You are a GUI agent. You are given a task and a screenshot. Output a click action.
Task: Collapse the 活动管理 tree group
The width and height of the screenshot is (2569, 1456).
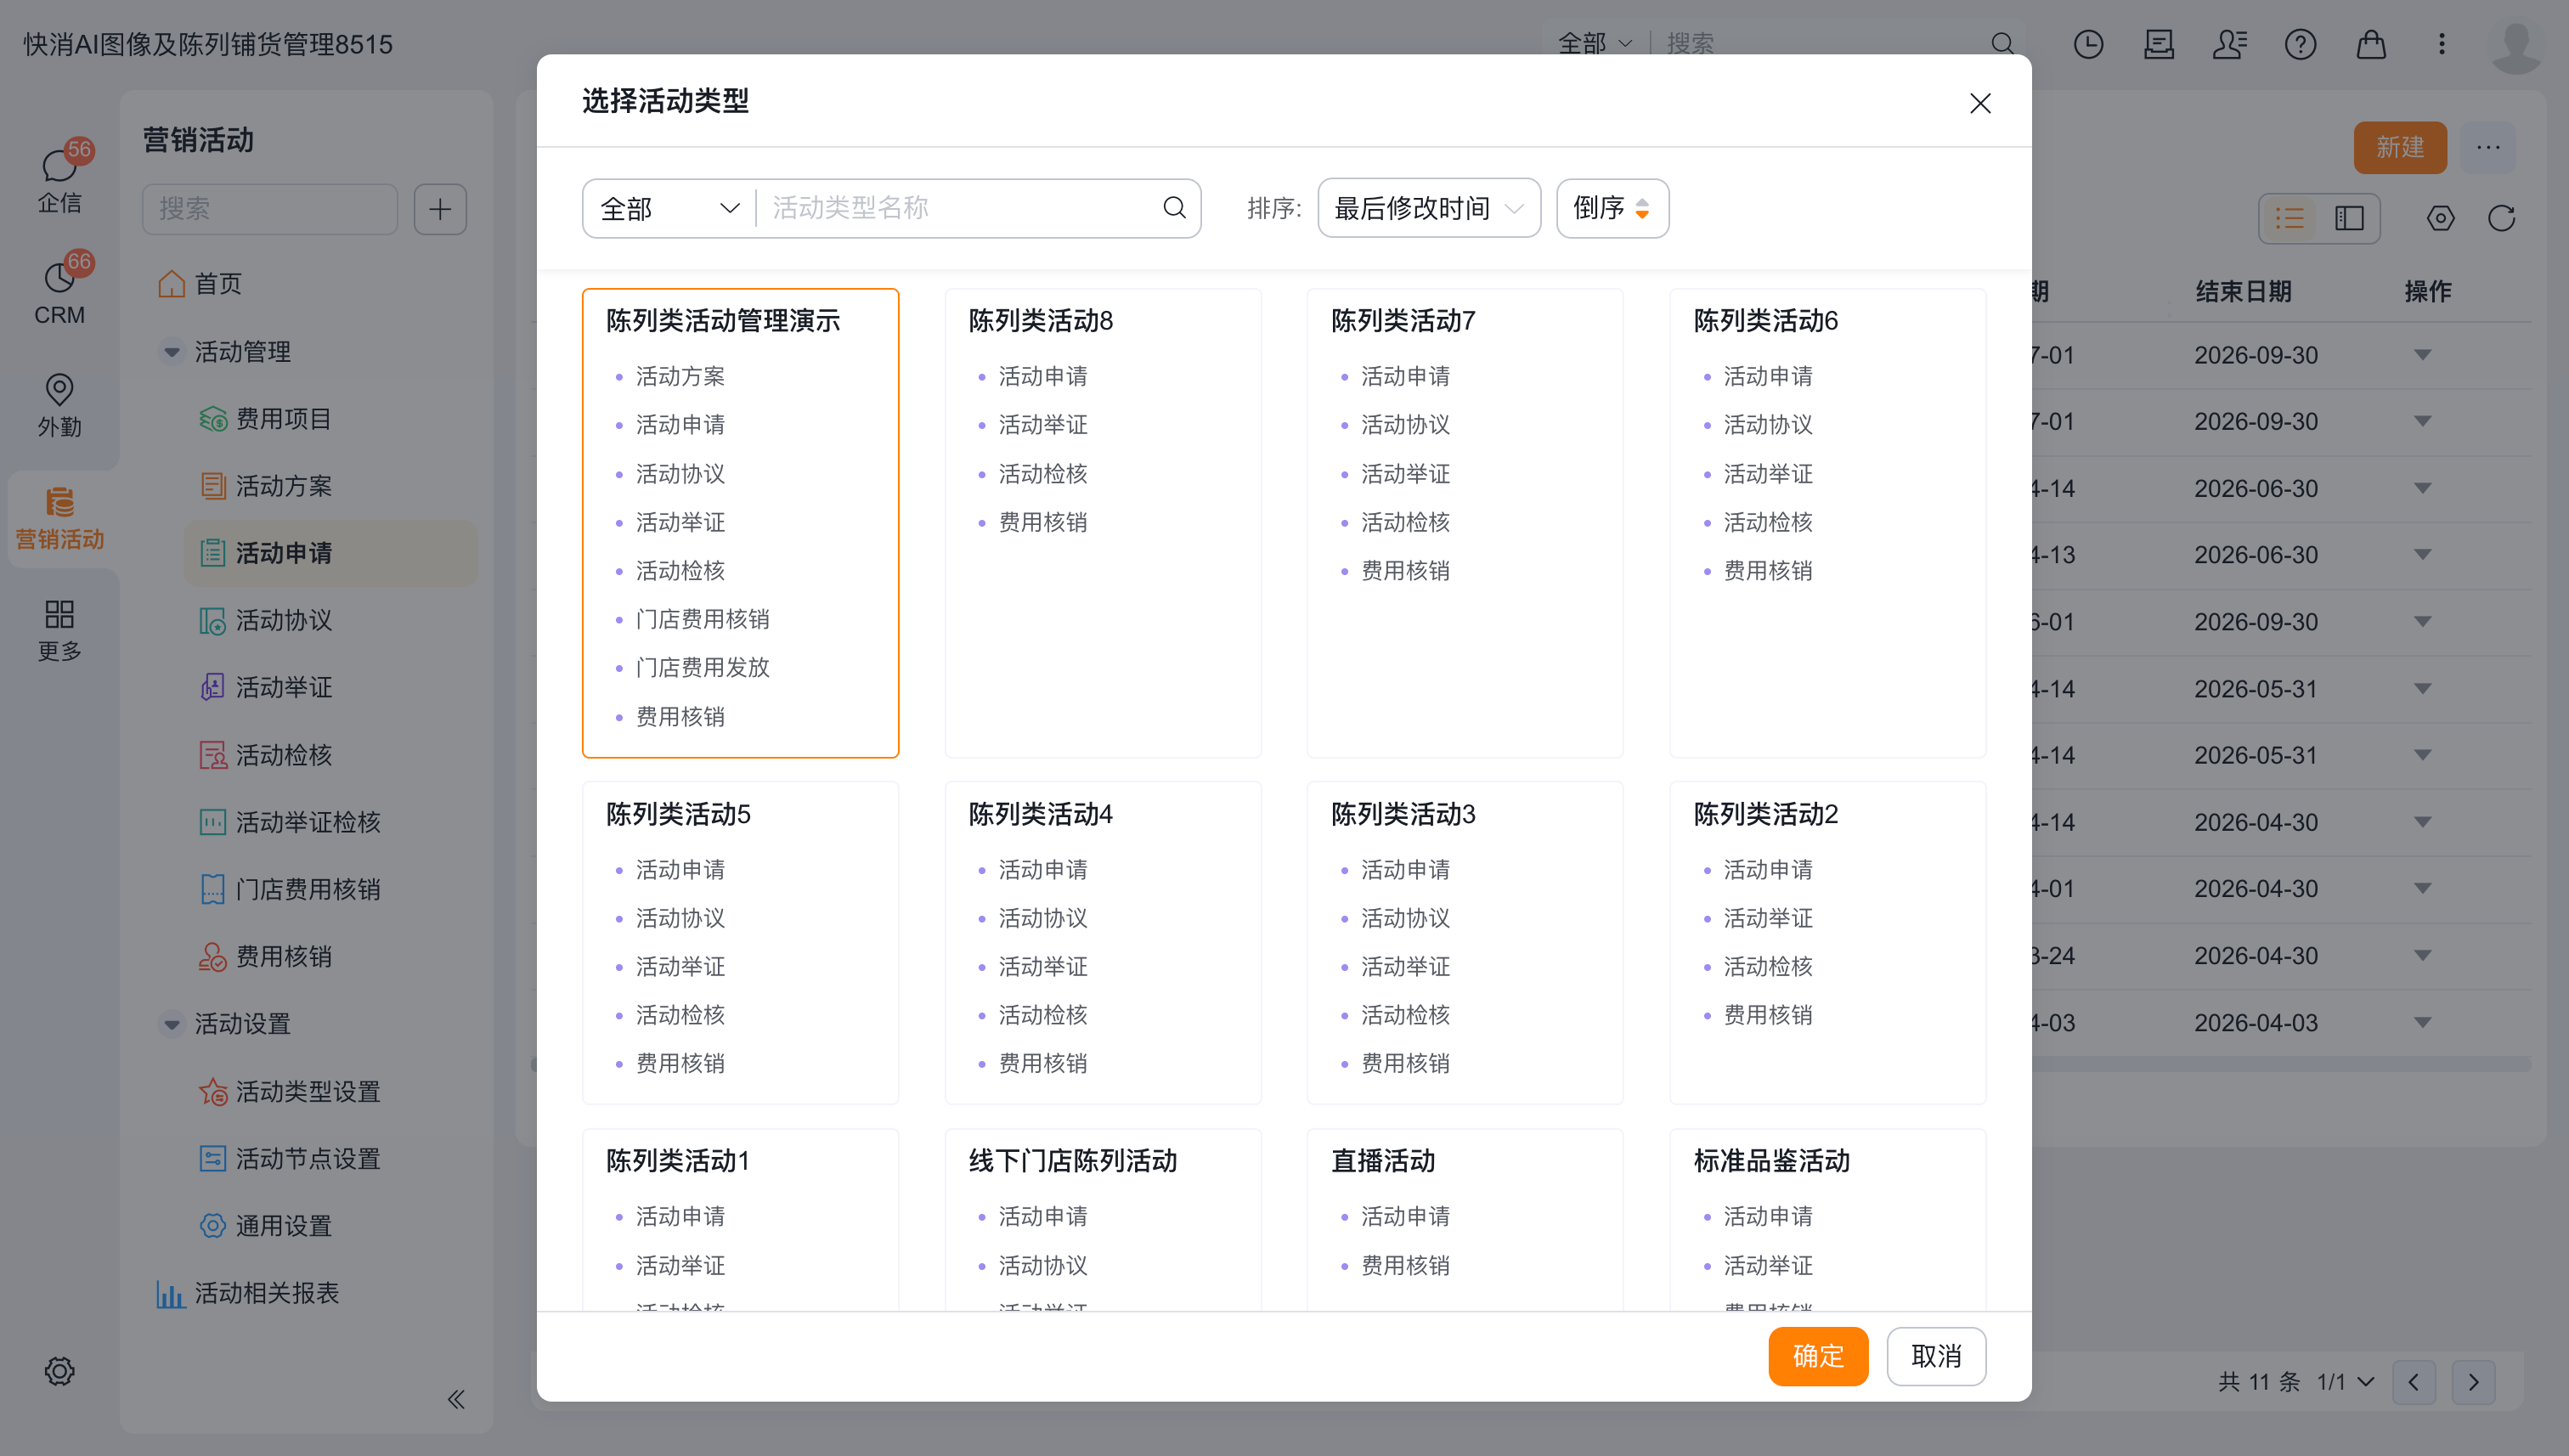click(x=171, y=352)
